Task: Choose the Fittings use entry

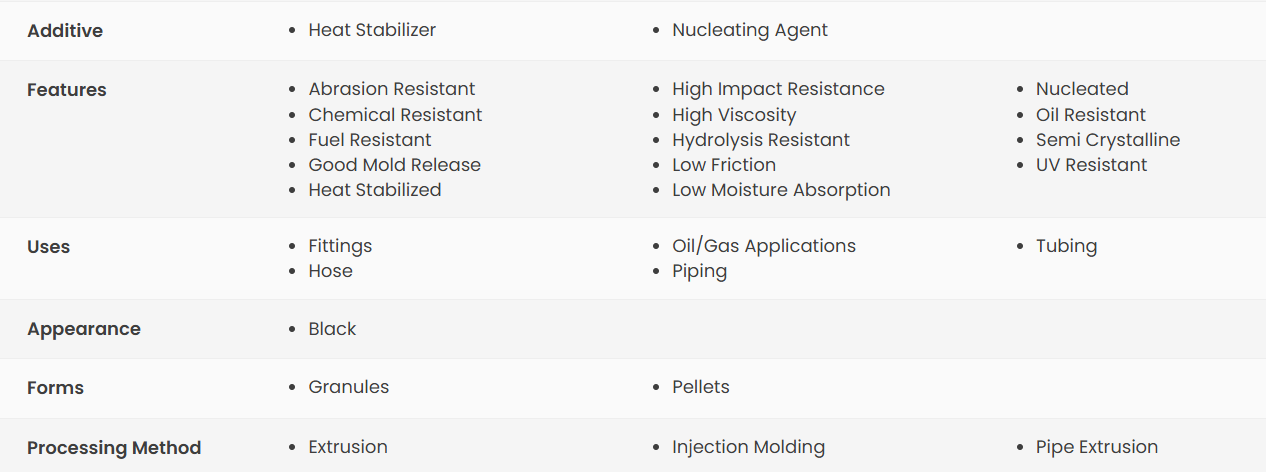Action: (340, 246)
